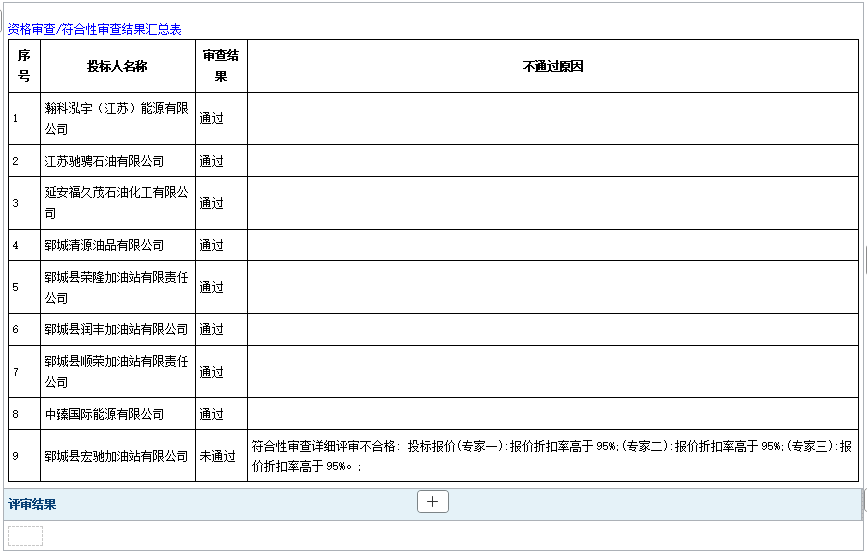The width and height of the screenshot is (867, 555).
Task: Select bidder 瀚科泓宇（江苏）能源有限公司
Action: pos(117,118)
